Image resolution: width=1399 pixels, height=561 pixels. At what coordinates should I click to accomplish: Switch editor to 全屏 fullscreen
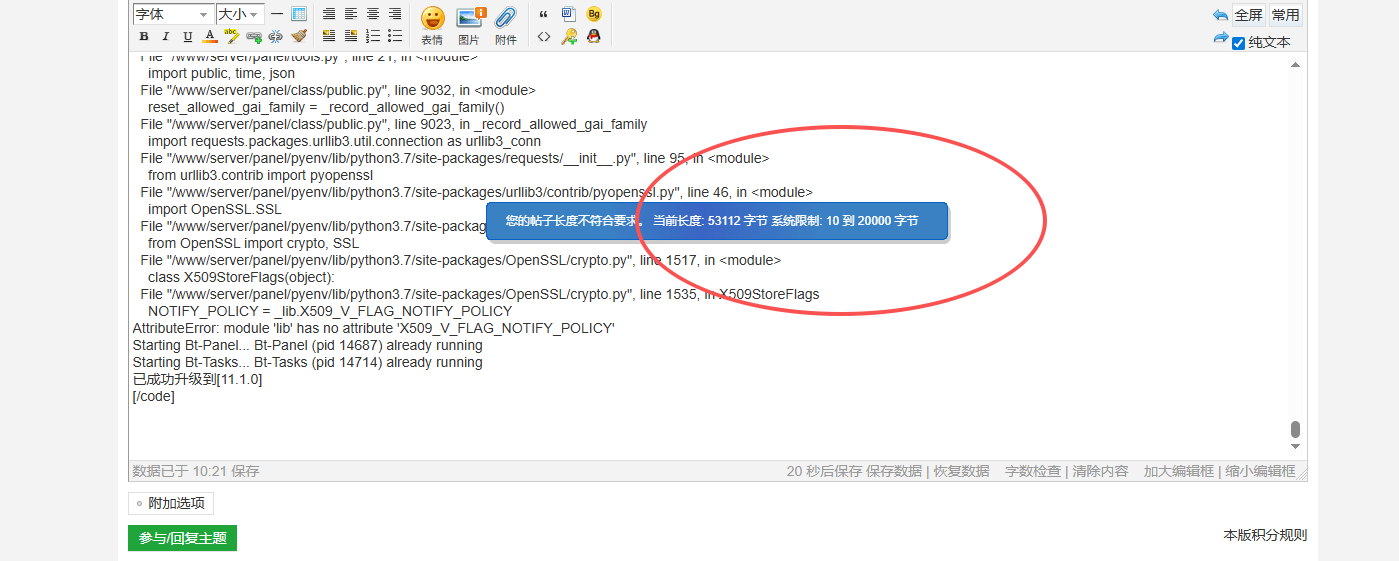[x=1248, y=15]
